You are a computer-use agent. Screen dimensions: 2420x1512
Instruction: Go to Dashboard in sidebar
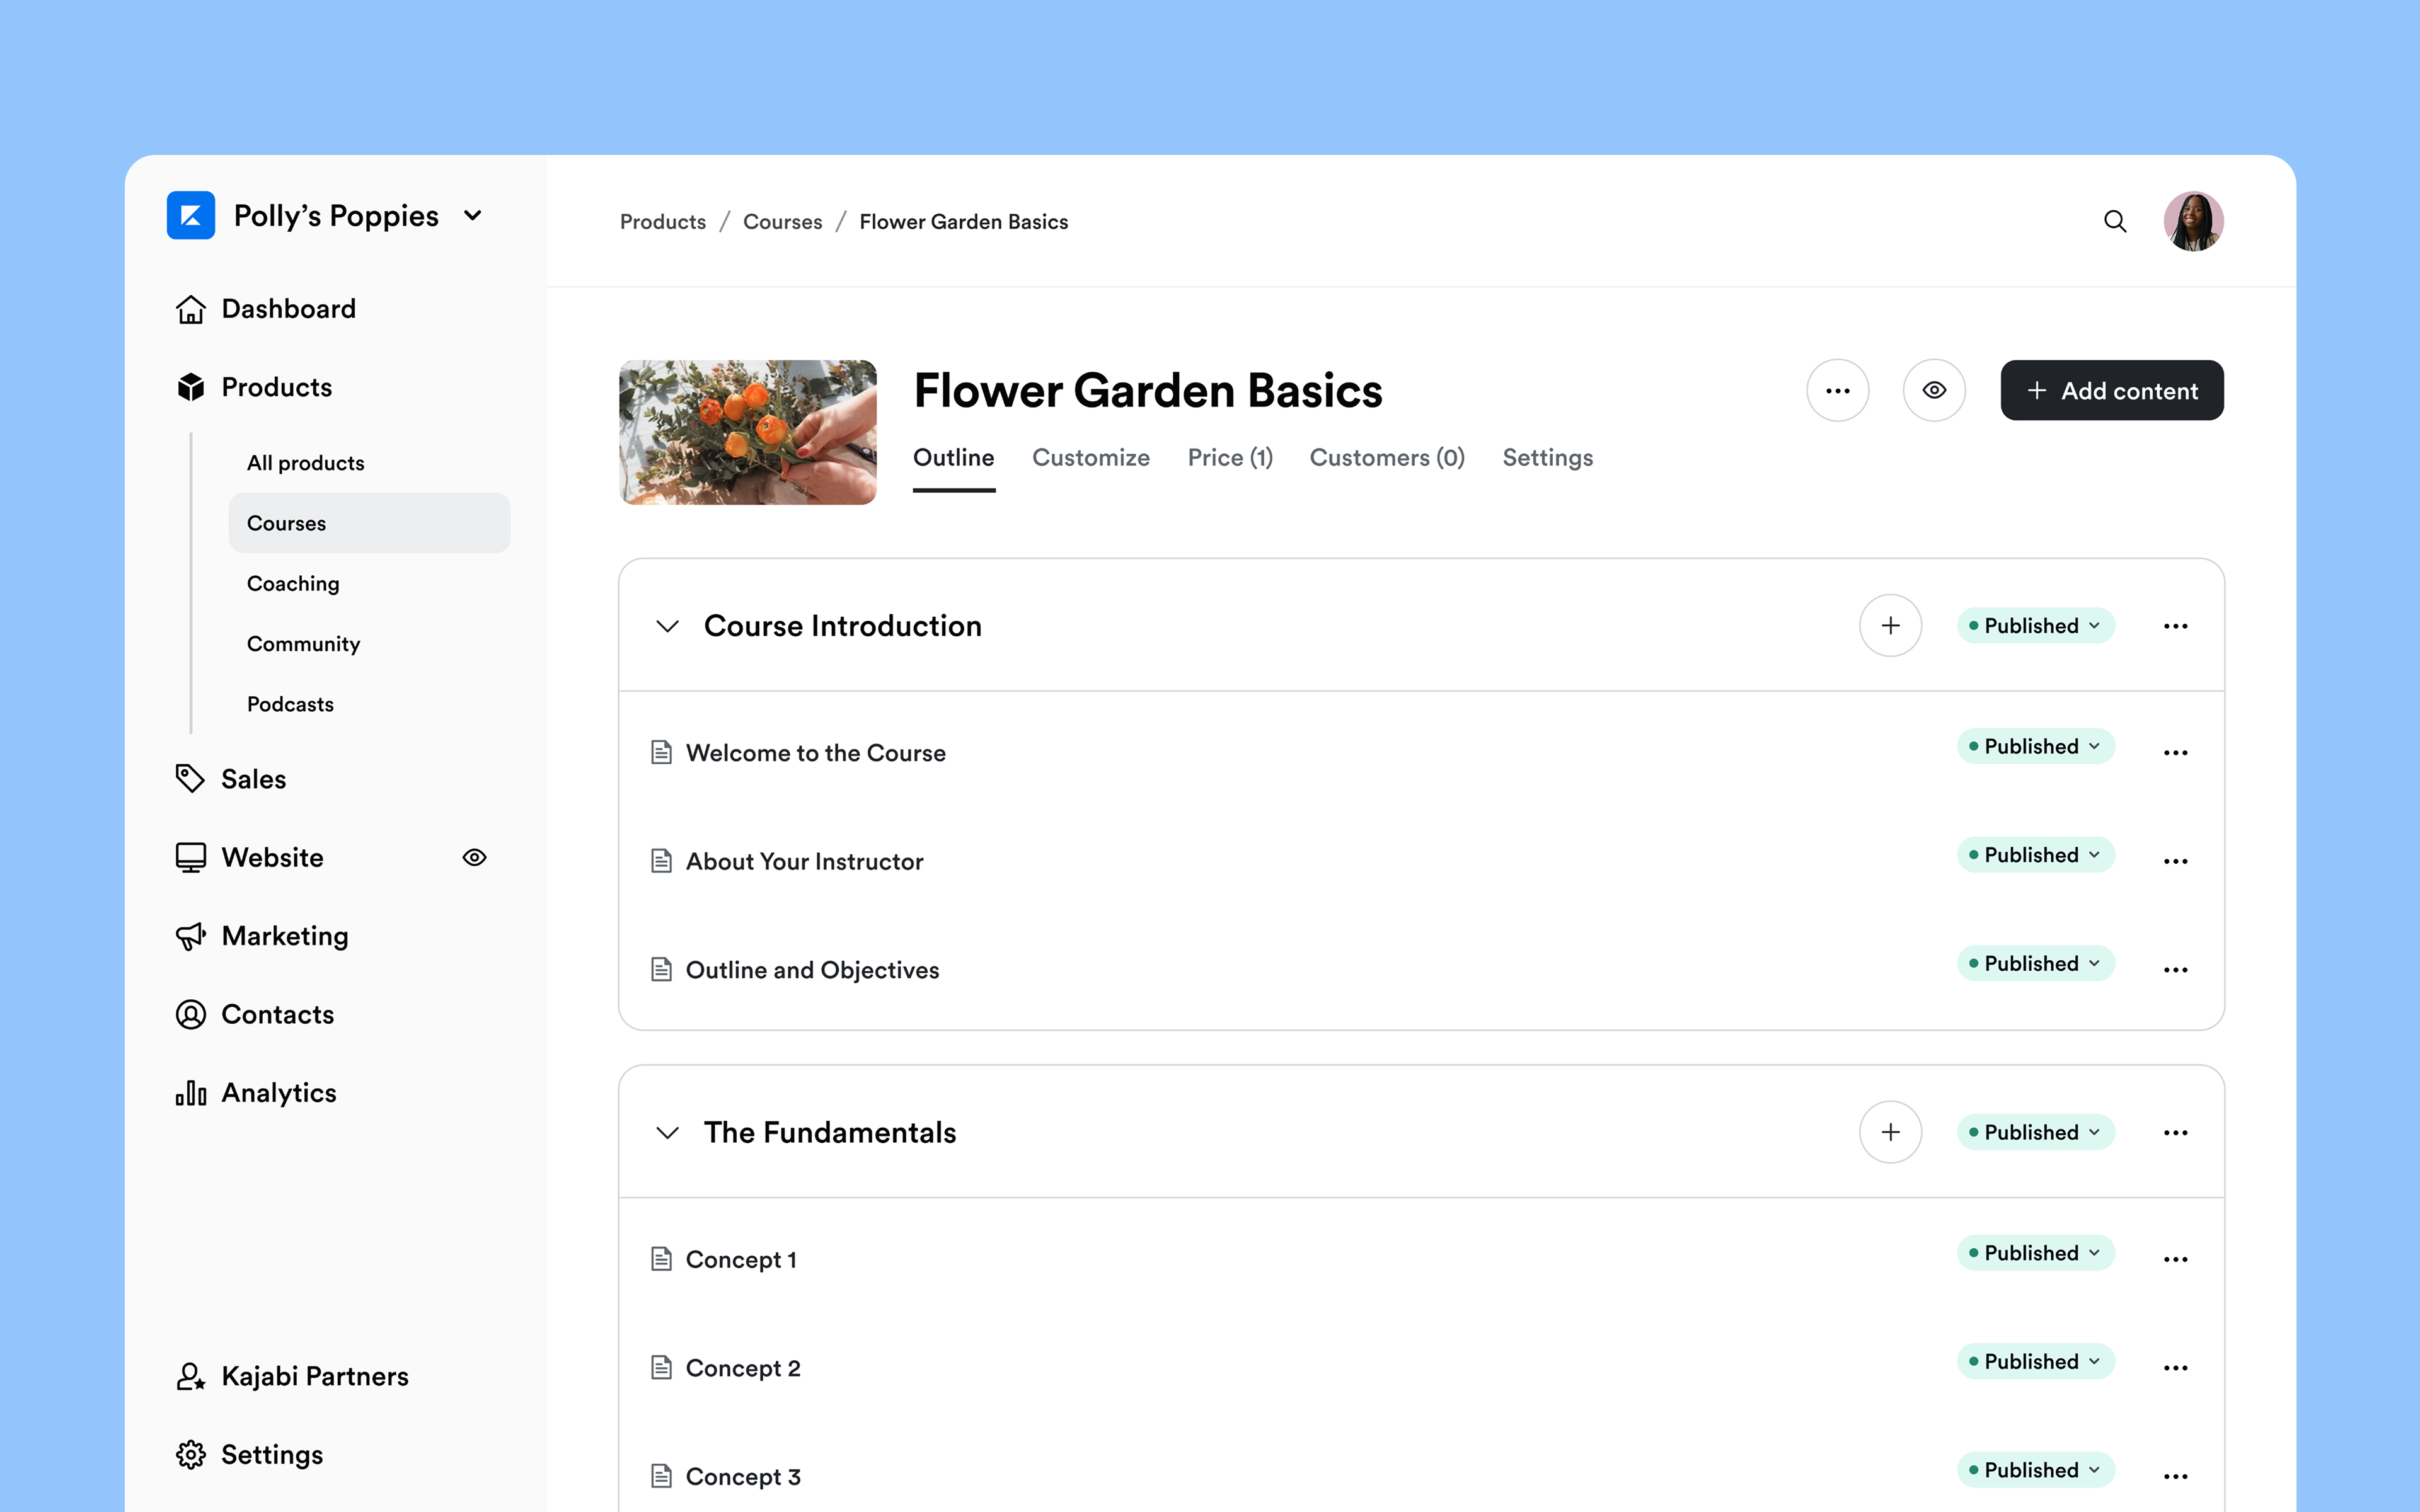tap(289, 309)
